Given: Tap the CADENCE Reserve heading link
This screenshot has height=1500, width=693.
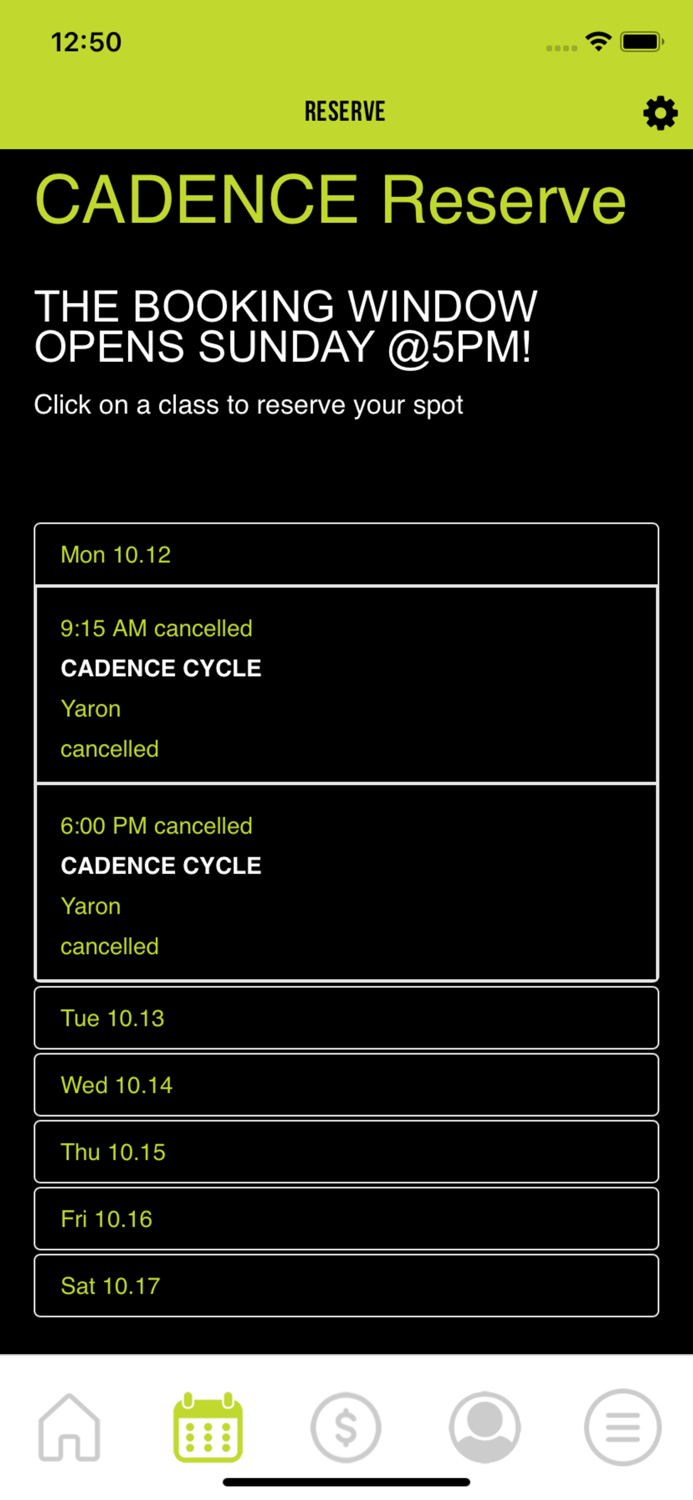Looking at the screenshot, I should tap(330, 198).
